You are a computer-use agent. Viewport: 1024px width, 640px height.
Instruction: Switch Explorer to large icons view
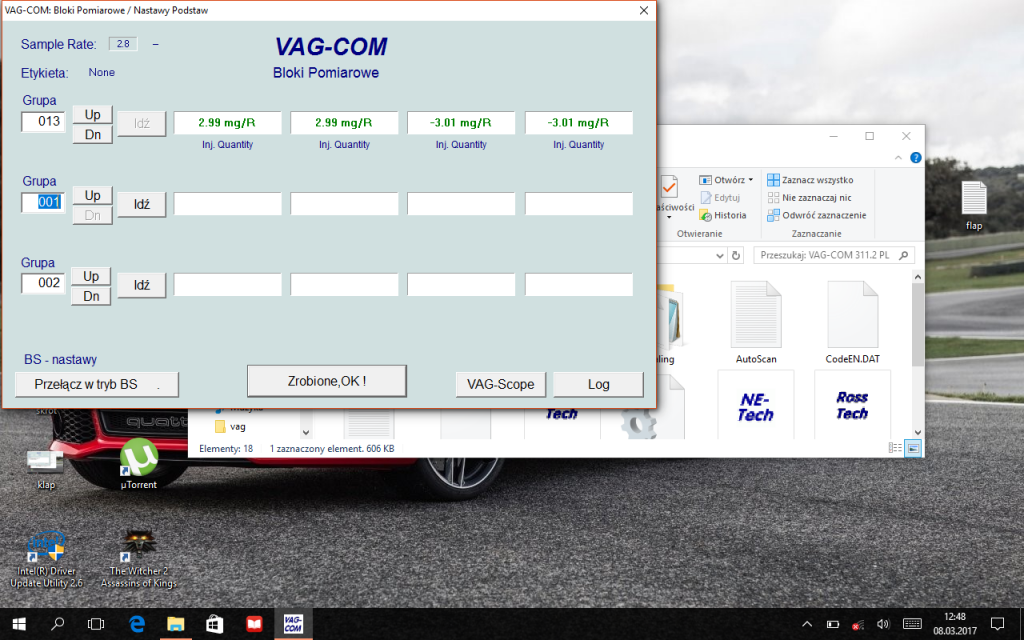(913, 448)
